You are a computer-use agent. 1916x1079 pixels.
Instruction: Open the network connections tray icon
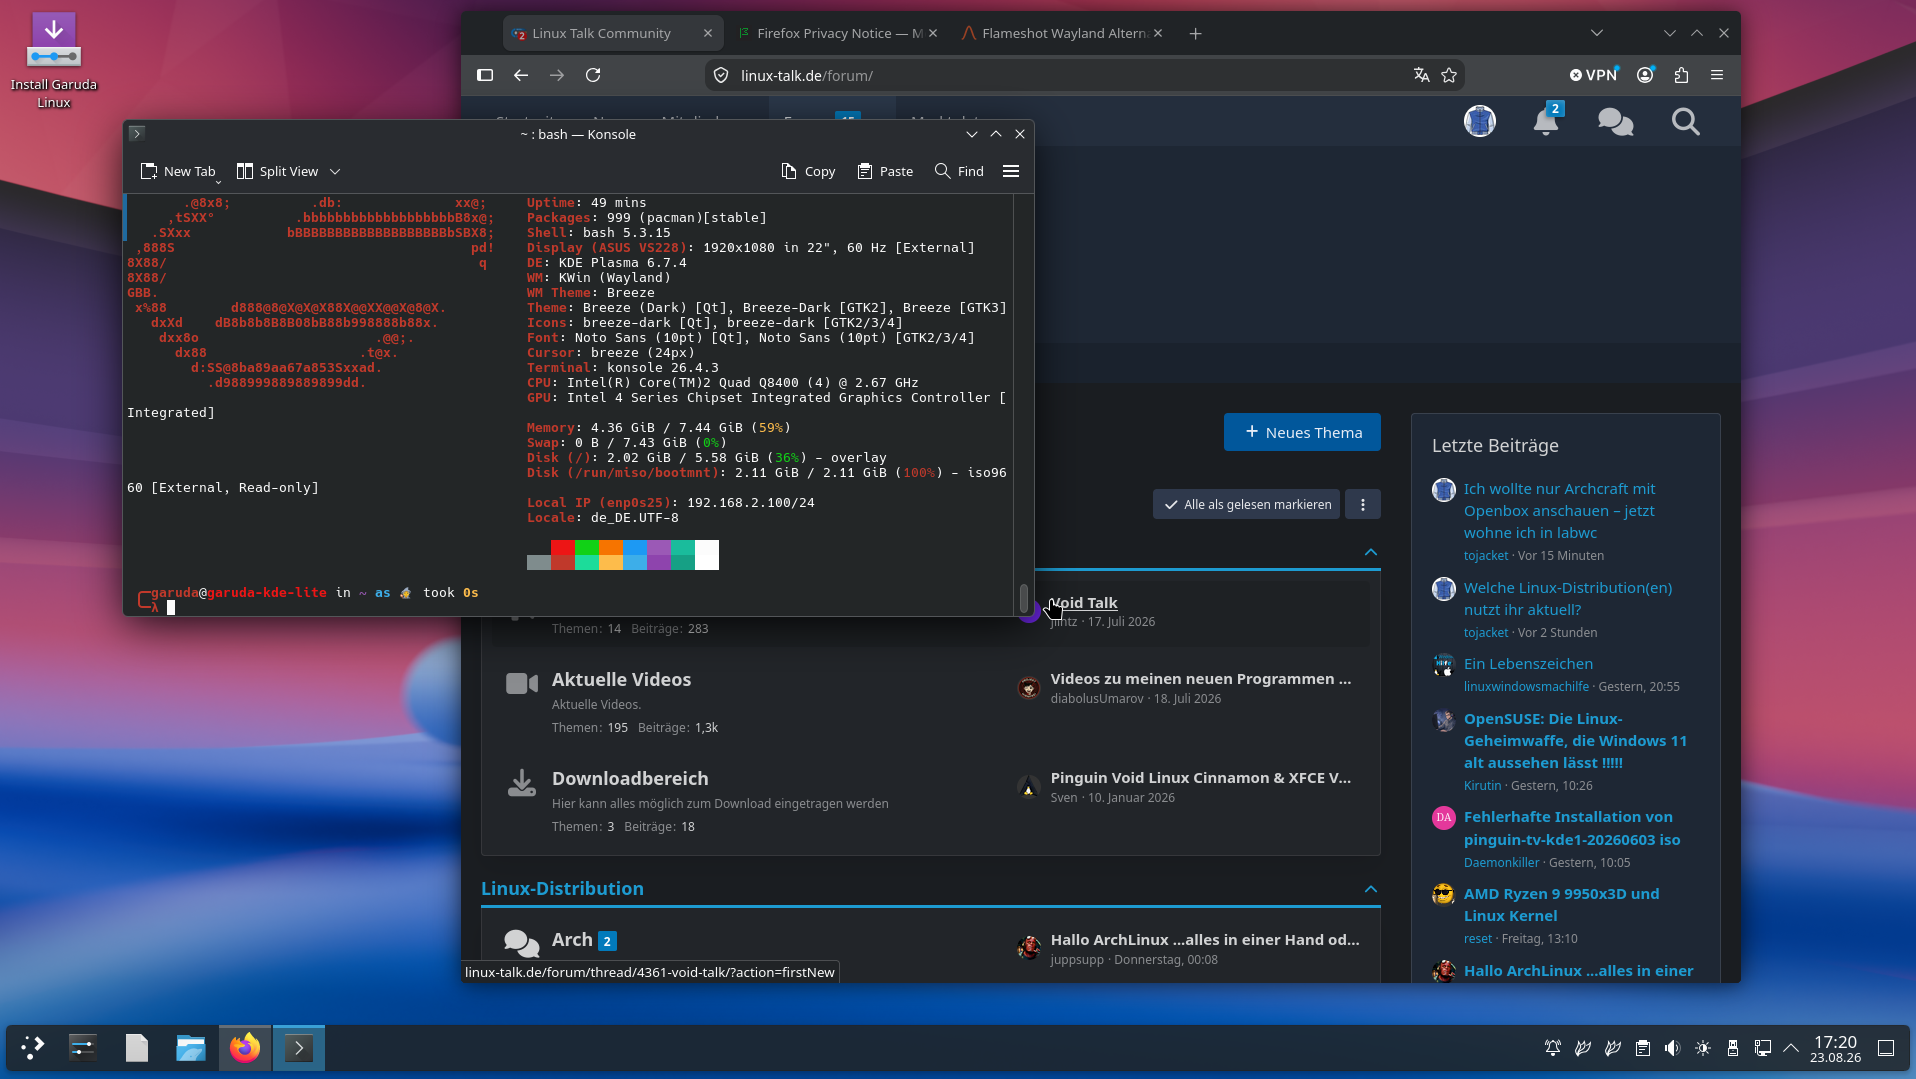pos(1762,1048)
